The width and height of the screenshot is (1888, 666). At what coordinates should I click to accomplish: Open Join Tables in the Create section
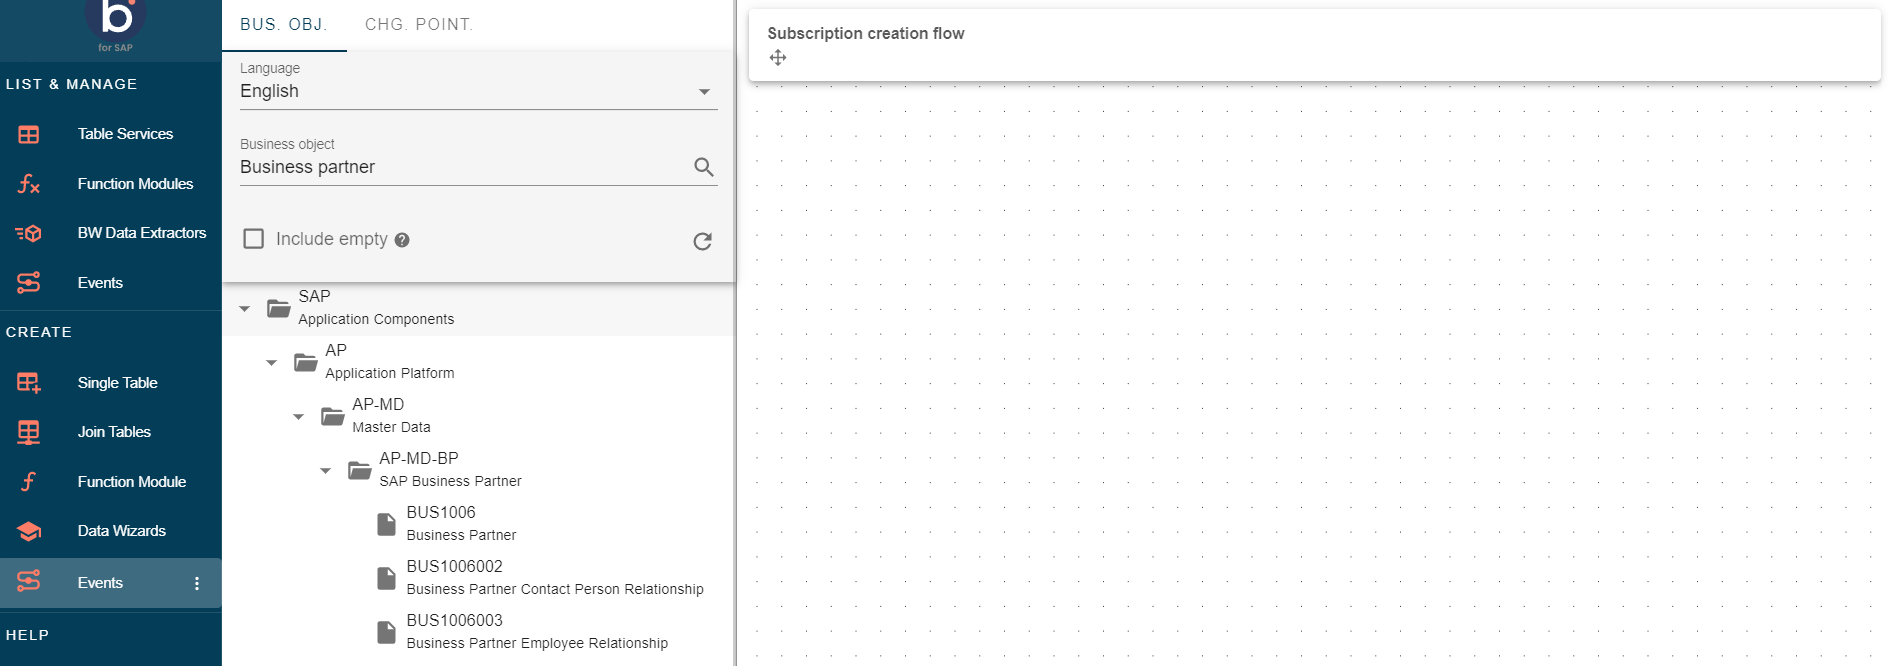coord(114,432)
